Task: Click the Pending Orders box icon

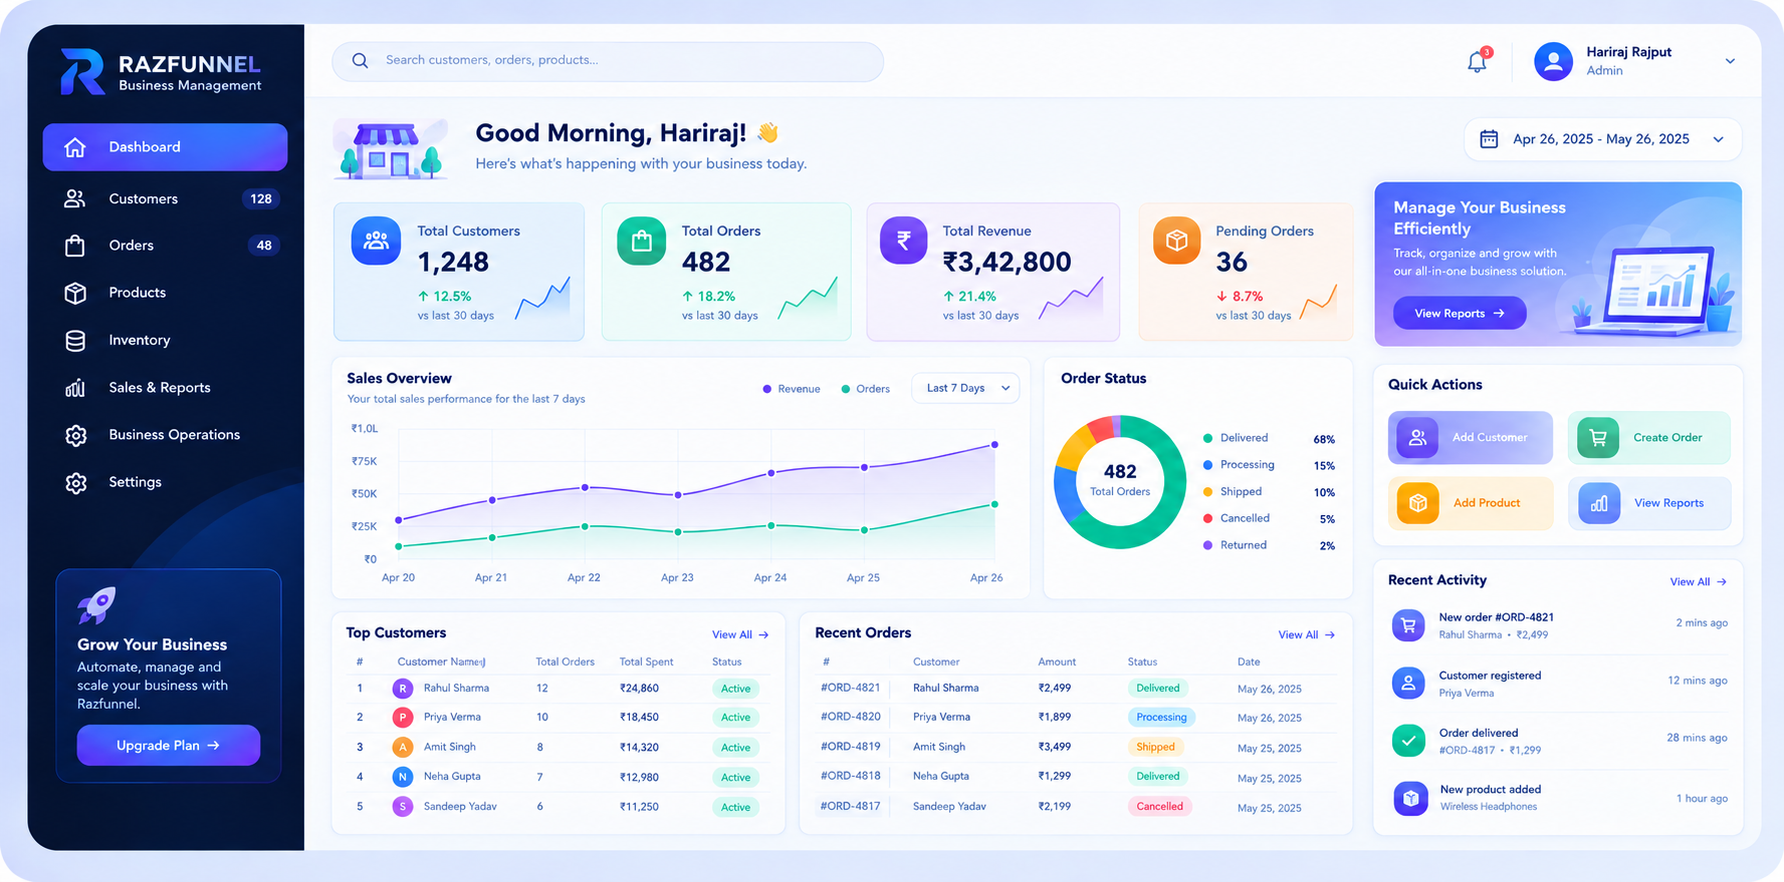Action: (x=1177, y=241)
